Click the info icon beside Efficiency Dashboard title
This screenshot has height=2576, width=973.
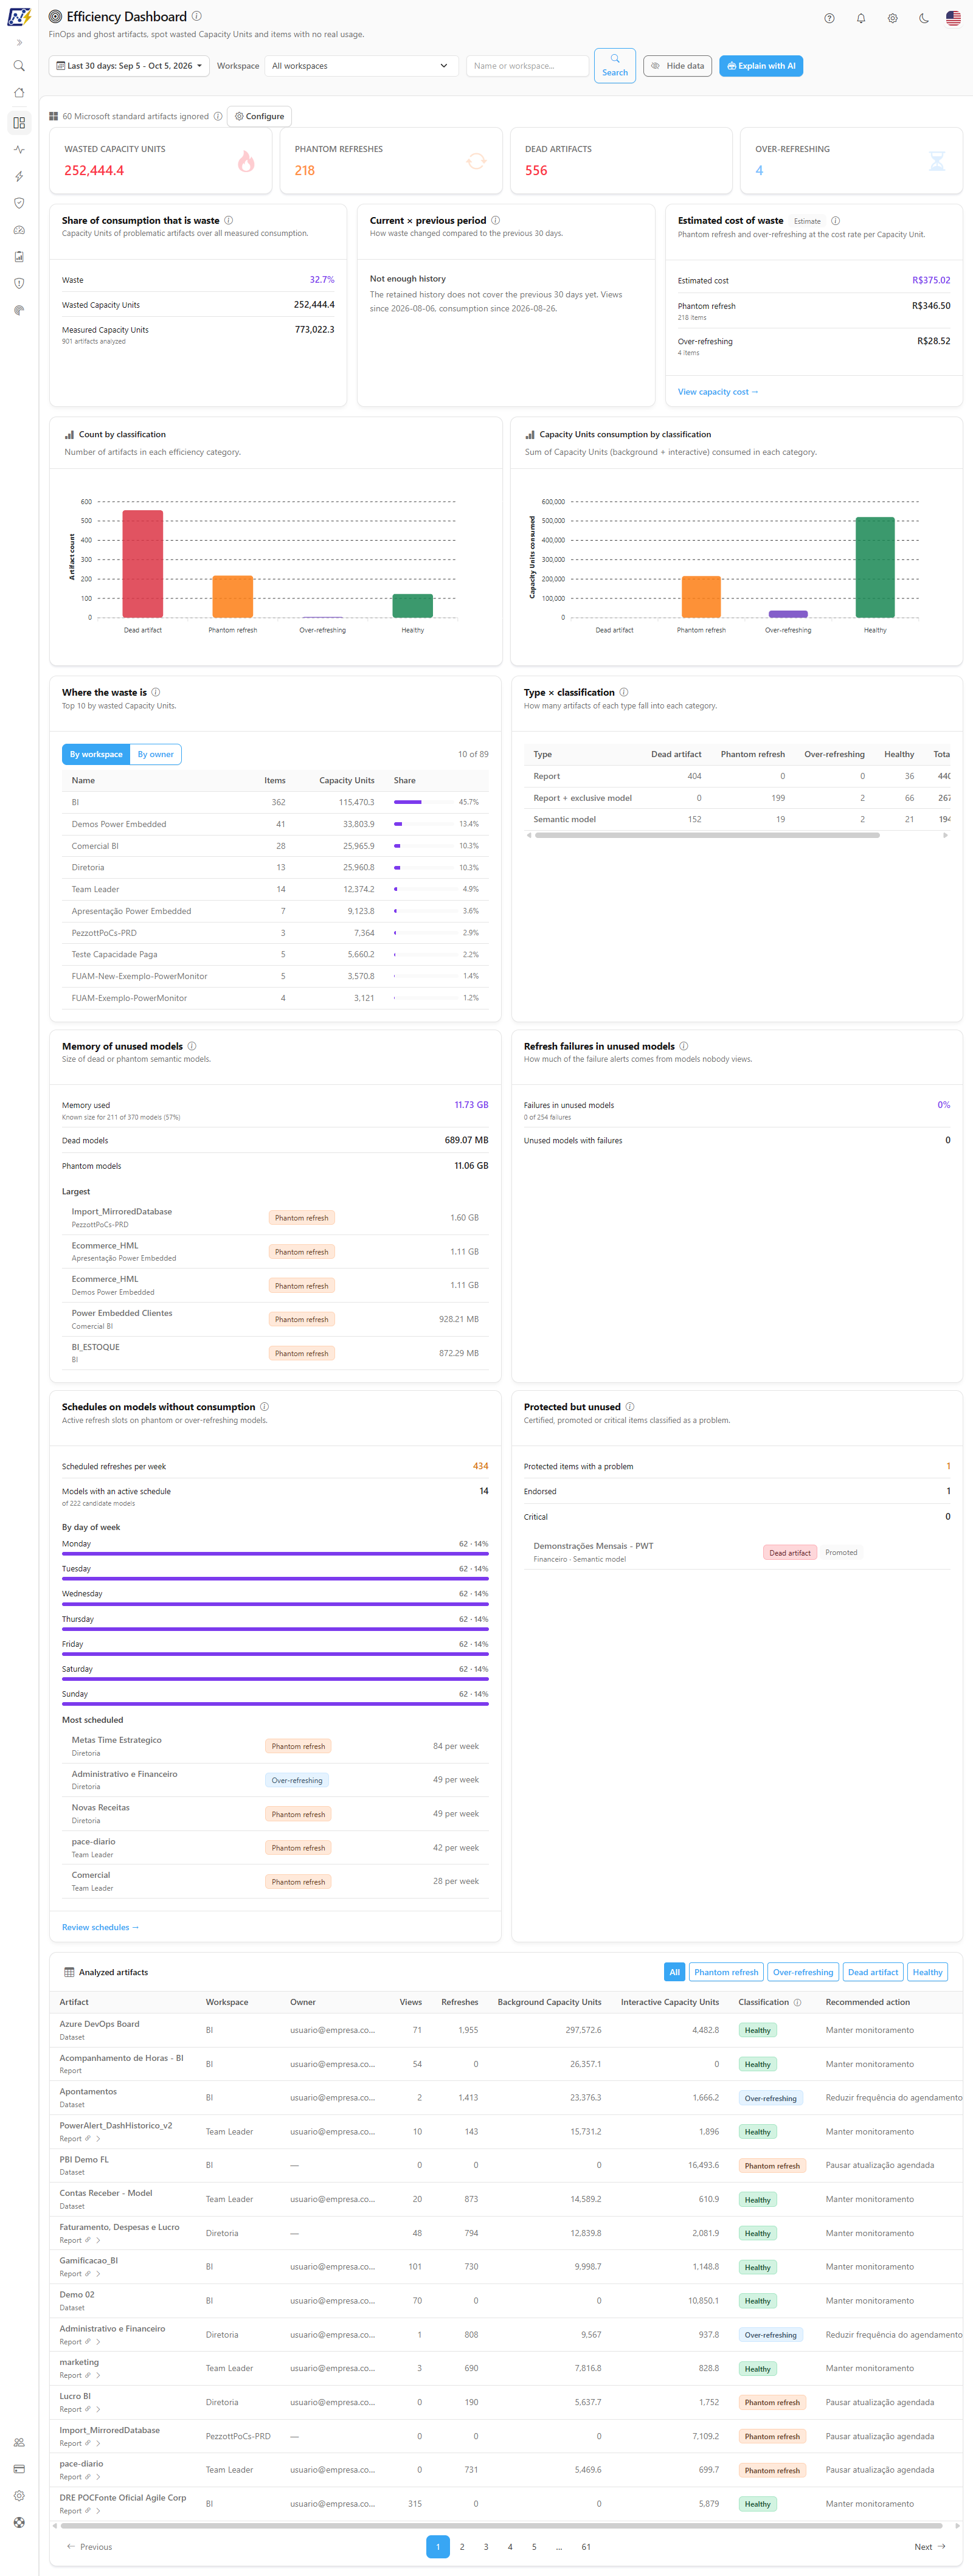[x=197, y=16]
